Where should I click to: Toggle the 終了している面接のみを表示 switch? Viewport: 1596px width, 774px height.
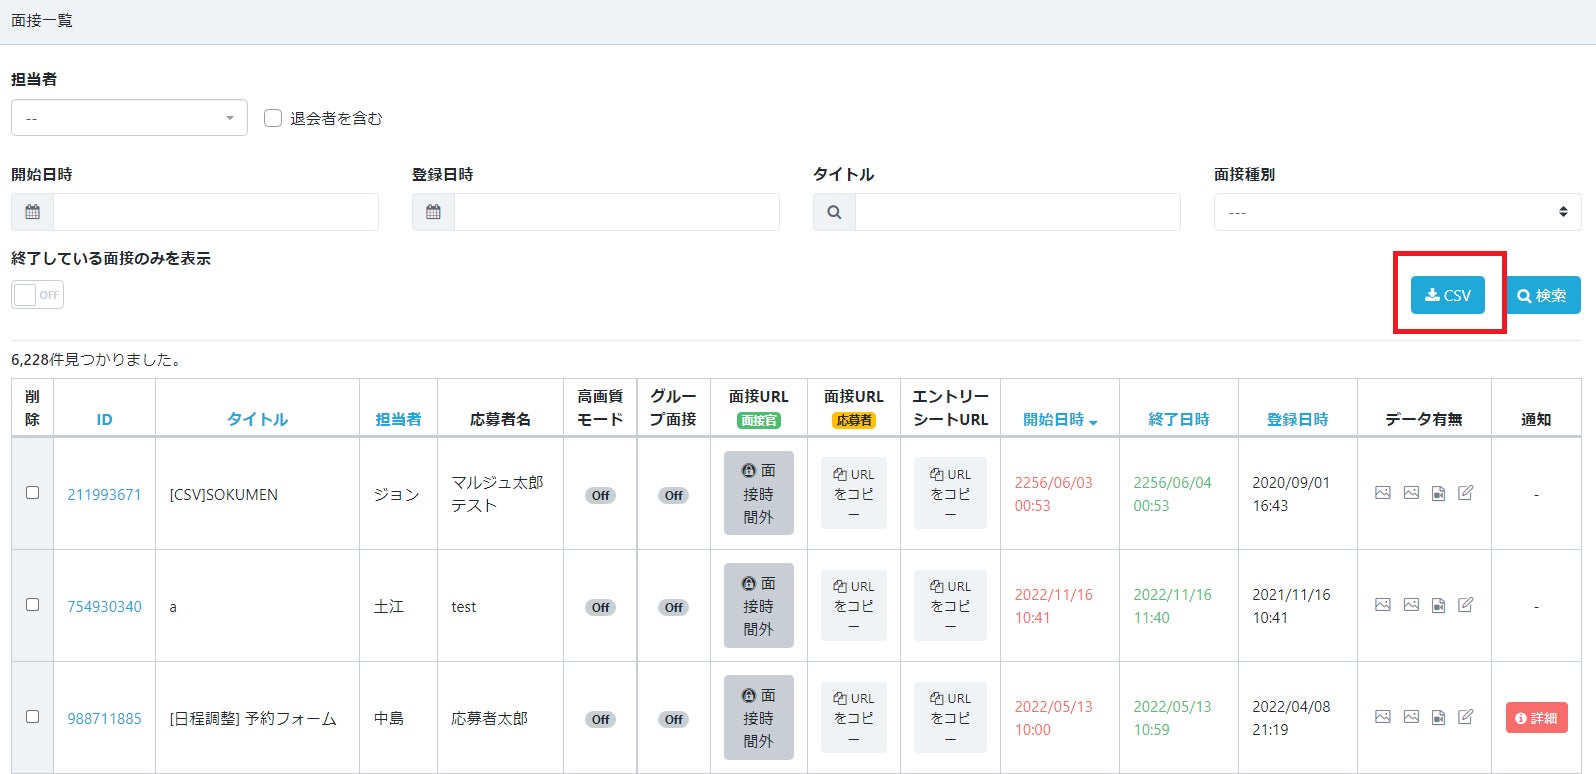38,295
